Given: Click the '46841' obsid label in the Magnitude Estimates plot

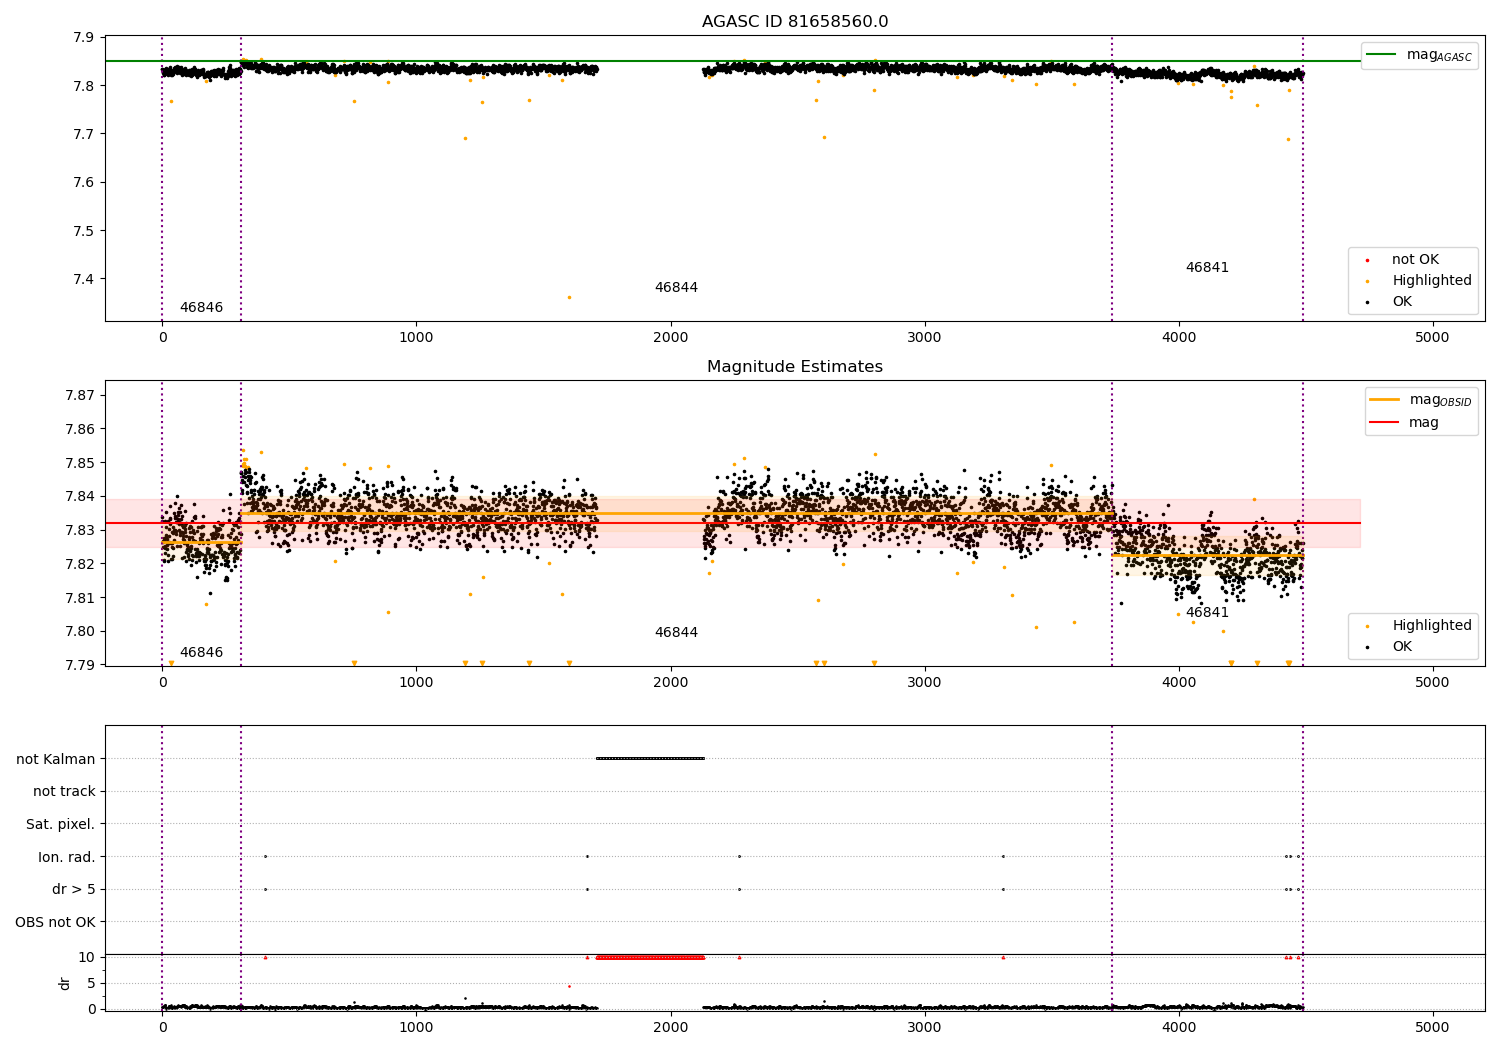Looking at the screenshot, I should coord(1207,613).
